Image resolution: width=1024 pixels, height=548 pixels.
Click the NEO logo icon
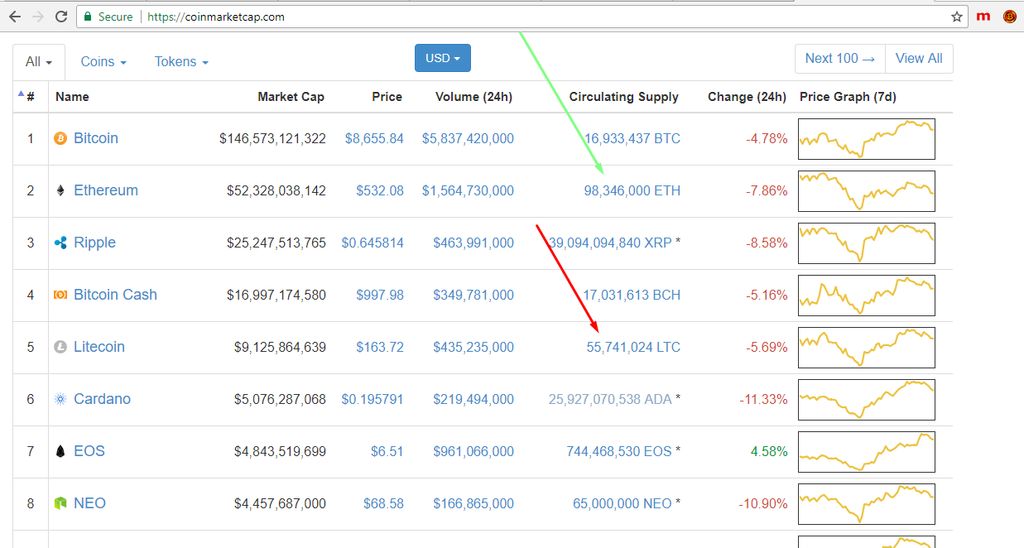point(60,504)
